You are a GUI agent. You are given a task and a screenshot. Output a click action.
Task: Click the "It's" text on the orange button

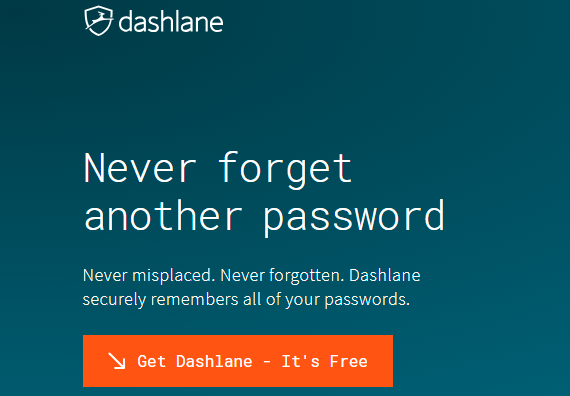301,361
